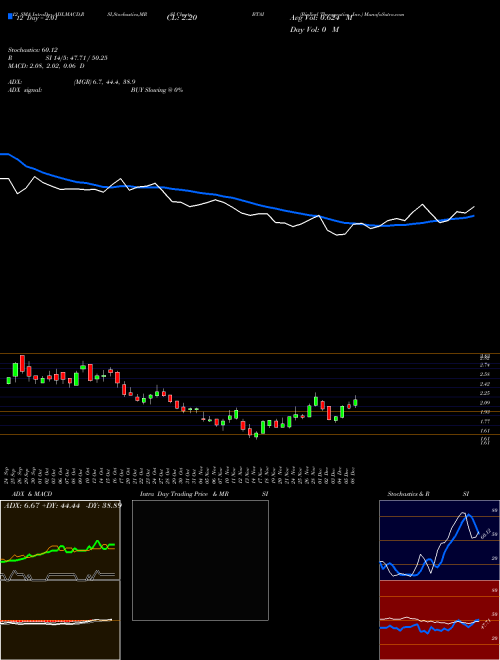Click the 'BUY Slowing @ 0%' signal text
Viewport: 500px width, 660px height.
coord(157,90)
